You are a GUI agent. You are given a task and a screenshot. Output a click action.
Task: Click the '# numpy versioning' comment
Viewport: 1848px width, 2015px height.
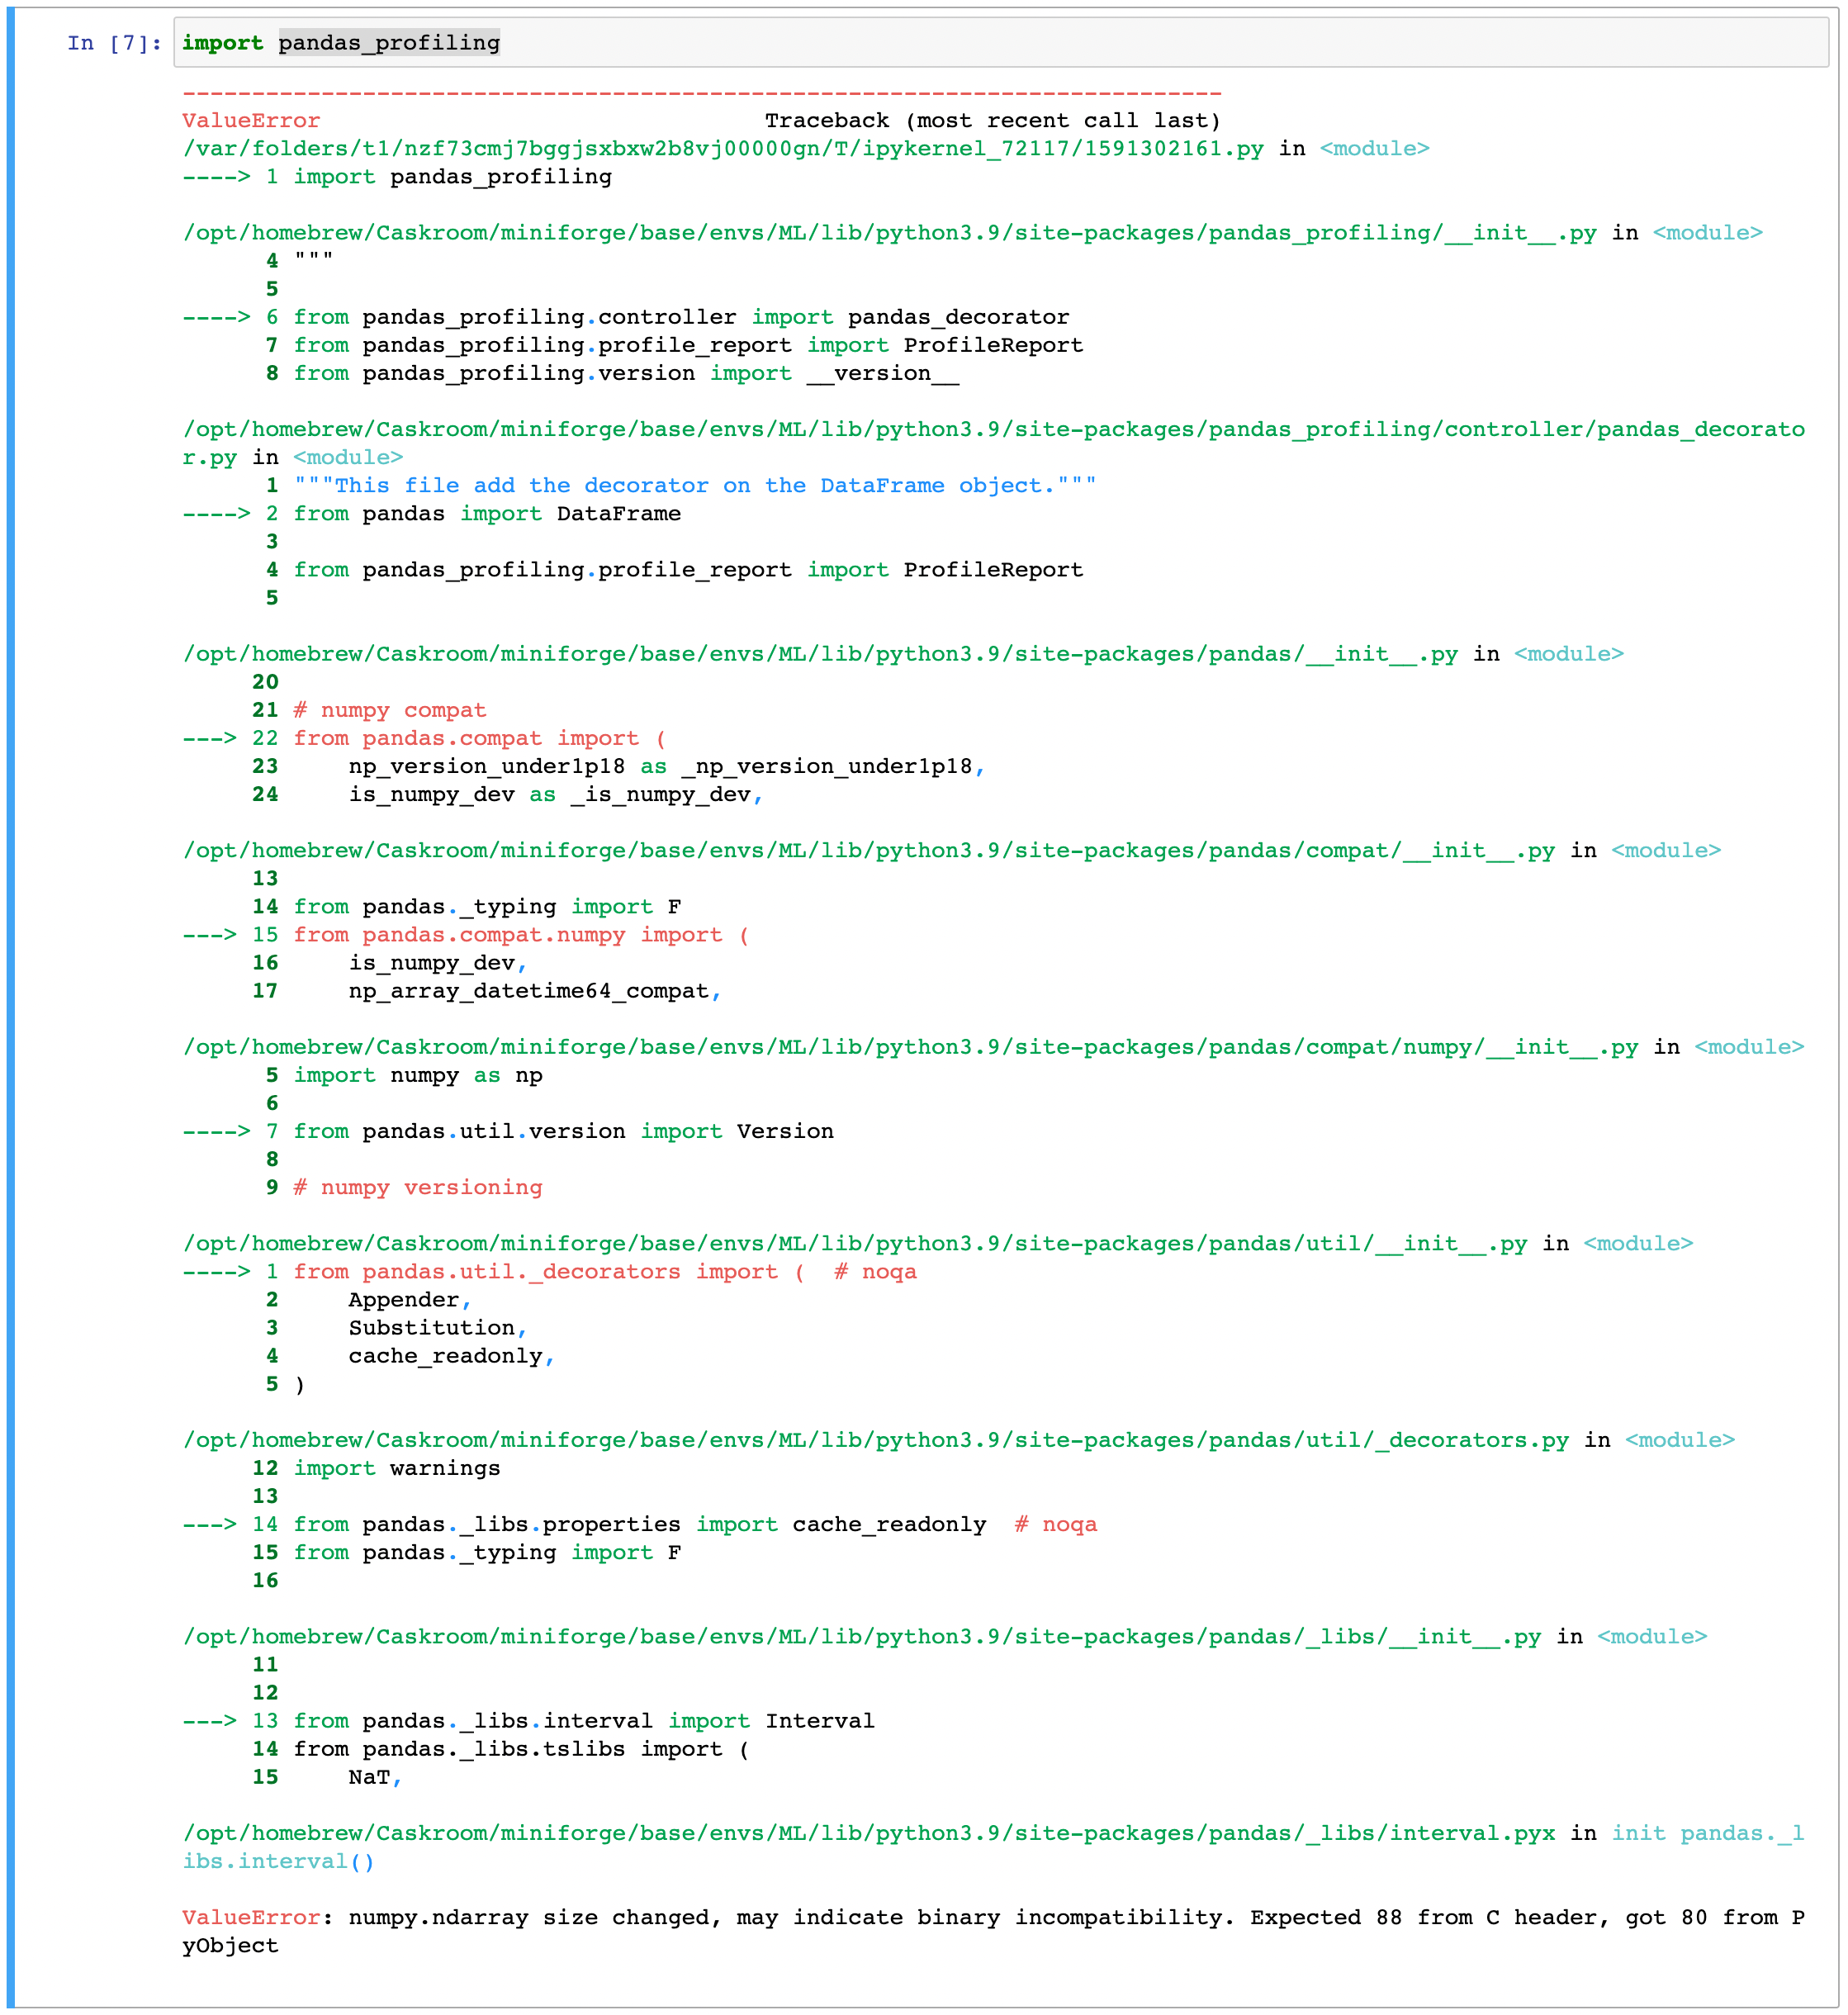pos(418,1188)
